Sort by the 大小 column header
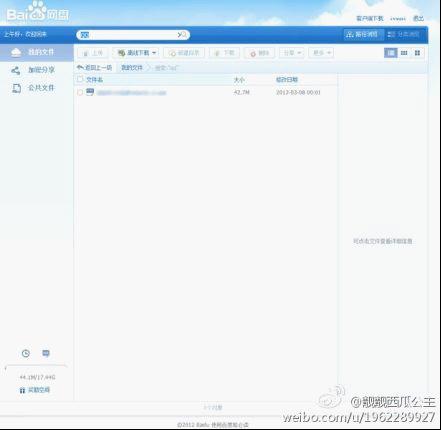Image resolution: width=441 pixels, height=430 pixels. (239, 80)
